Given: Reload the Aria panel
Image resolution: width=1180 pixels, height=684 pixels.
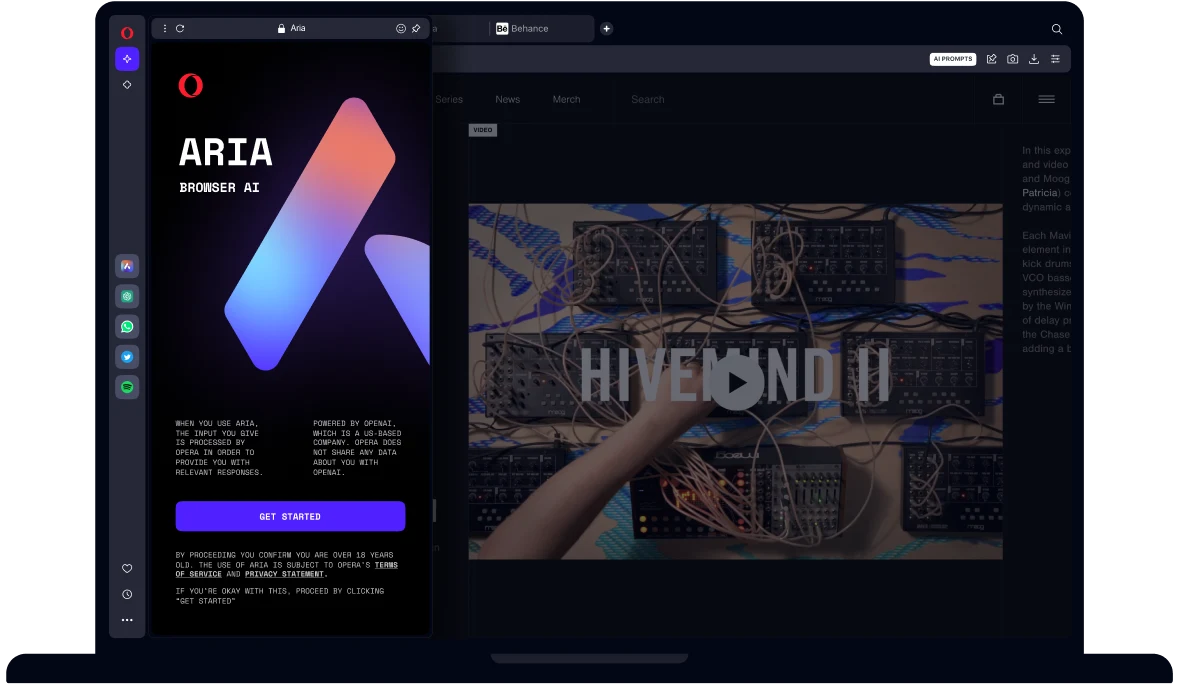Looking at the screenshot, I should (x=181, y=29).
